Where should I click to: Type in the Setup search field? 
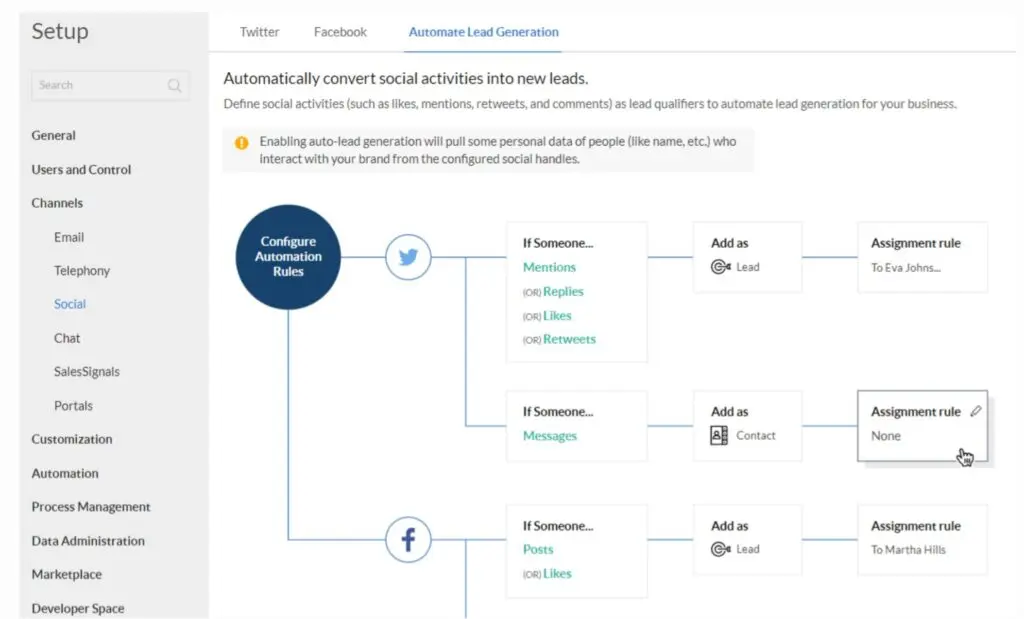(100, 86)
